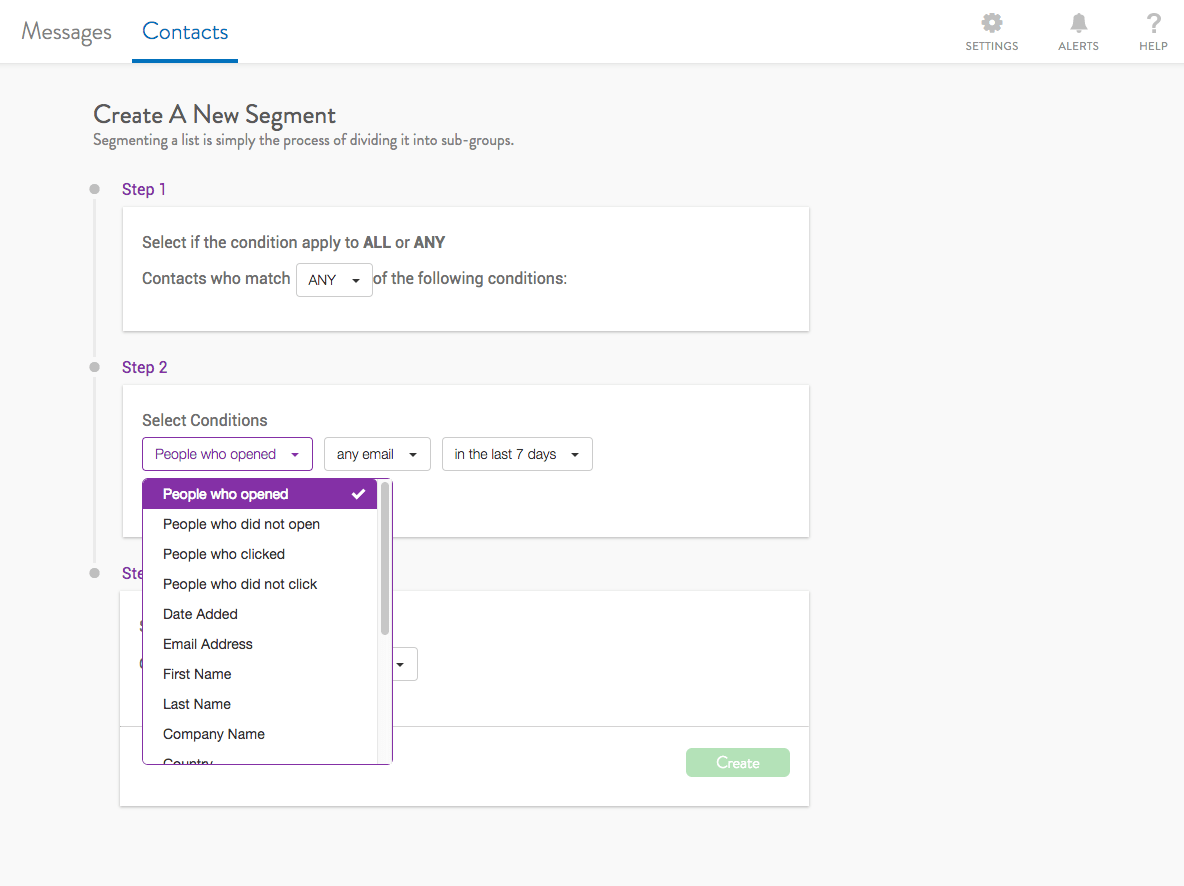The image size is (1184, 886).
Task: Choose "People who clicked" from the list
Action: click(224, 554)
